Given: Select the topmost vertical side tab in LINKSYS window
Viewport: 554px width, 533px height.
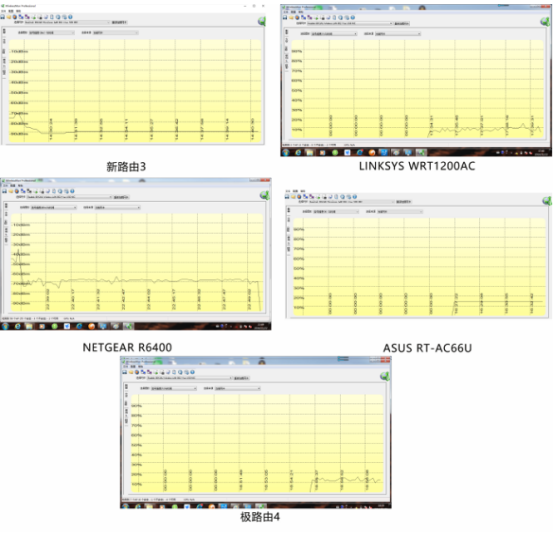Looking at the screenshot, I should pos(286,32).
